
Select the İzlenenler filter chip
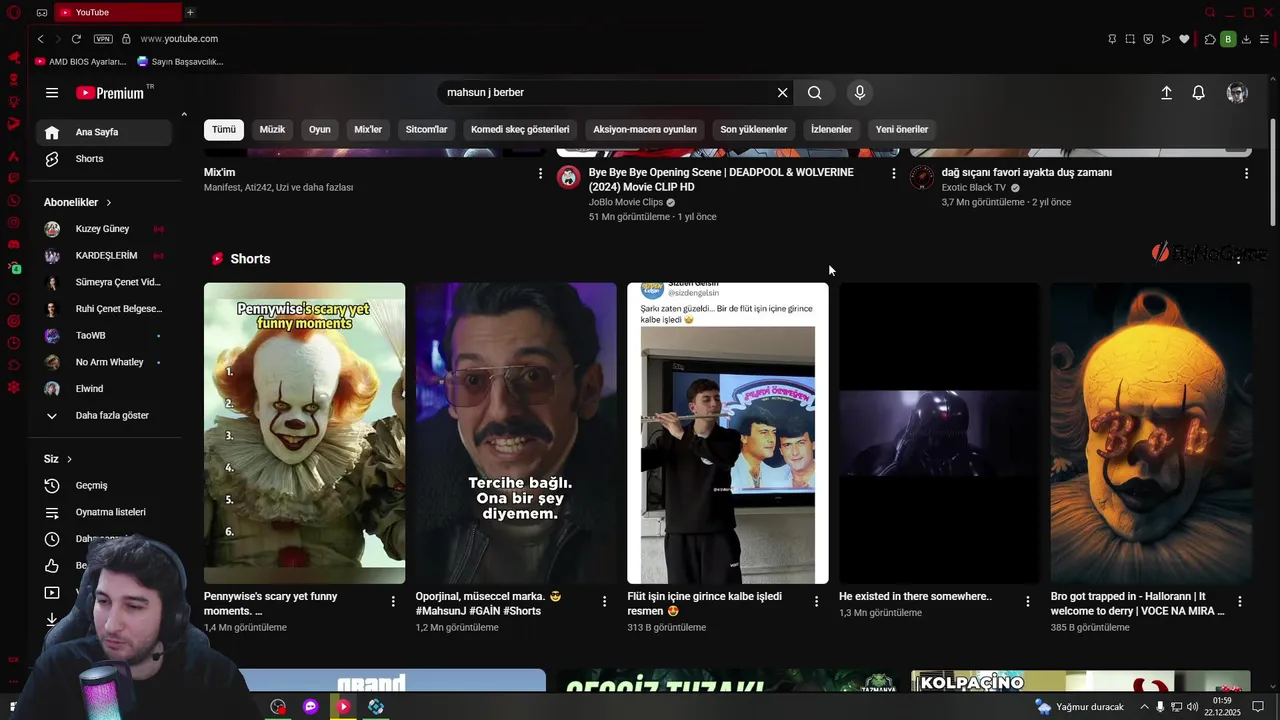pyautogui.click(x=831, y=129)
